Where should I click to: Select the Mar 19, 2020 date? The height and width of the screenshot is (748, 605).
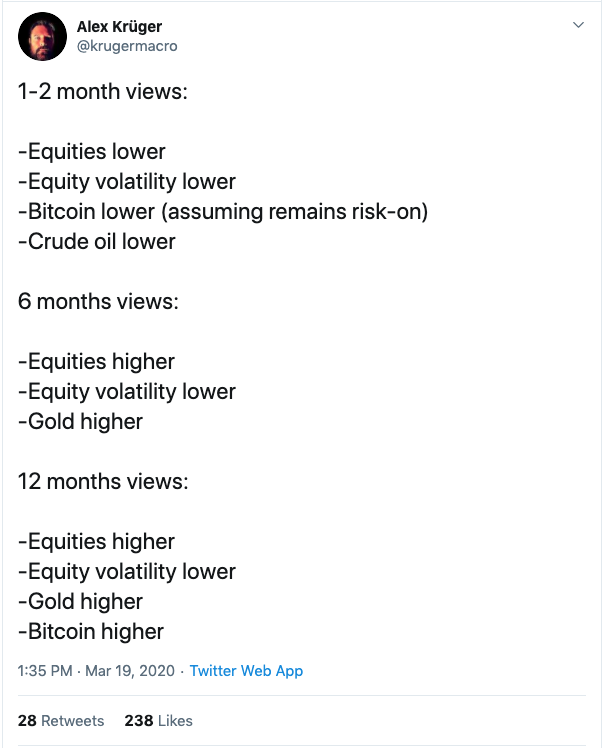[130, 671]
